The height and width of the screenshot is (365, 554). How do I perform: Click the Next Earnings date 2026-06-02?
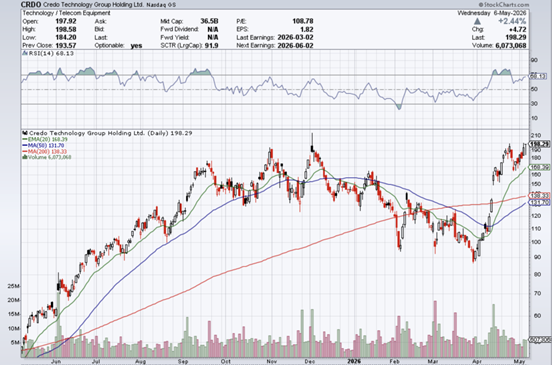point(295,46)
